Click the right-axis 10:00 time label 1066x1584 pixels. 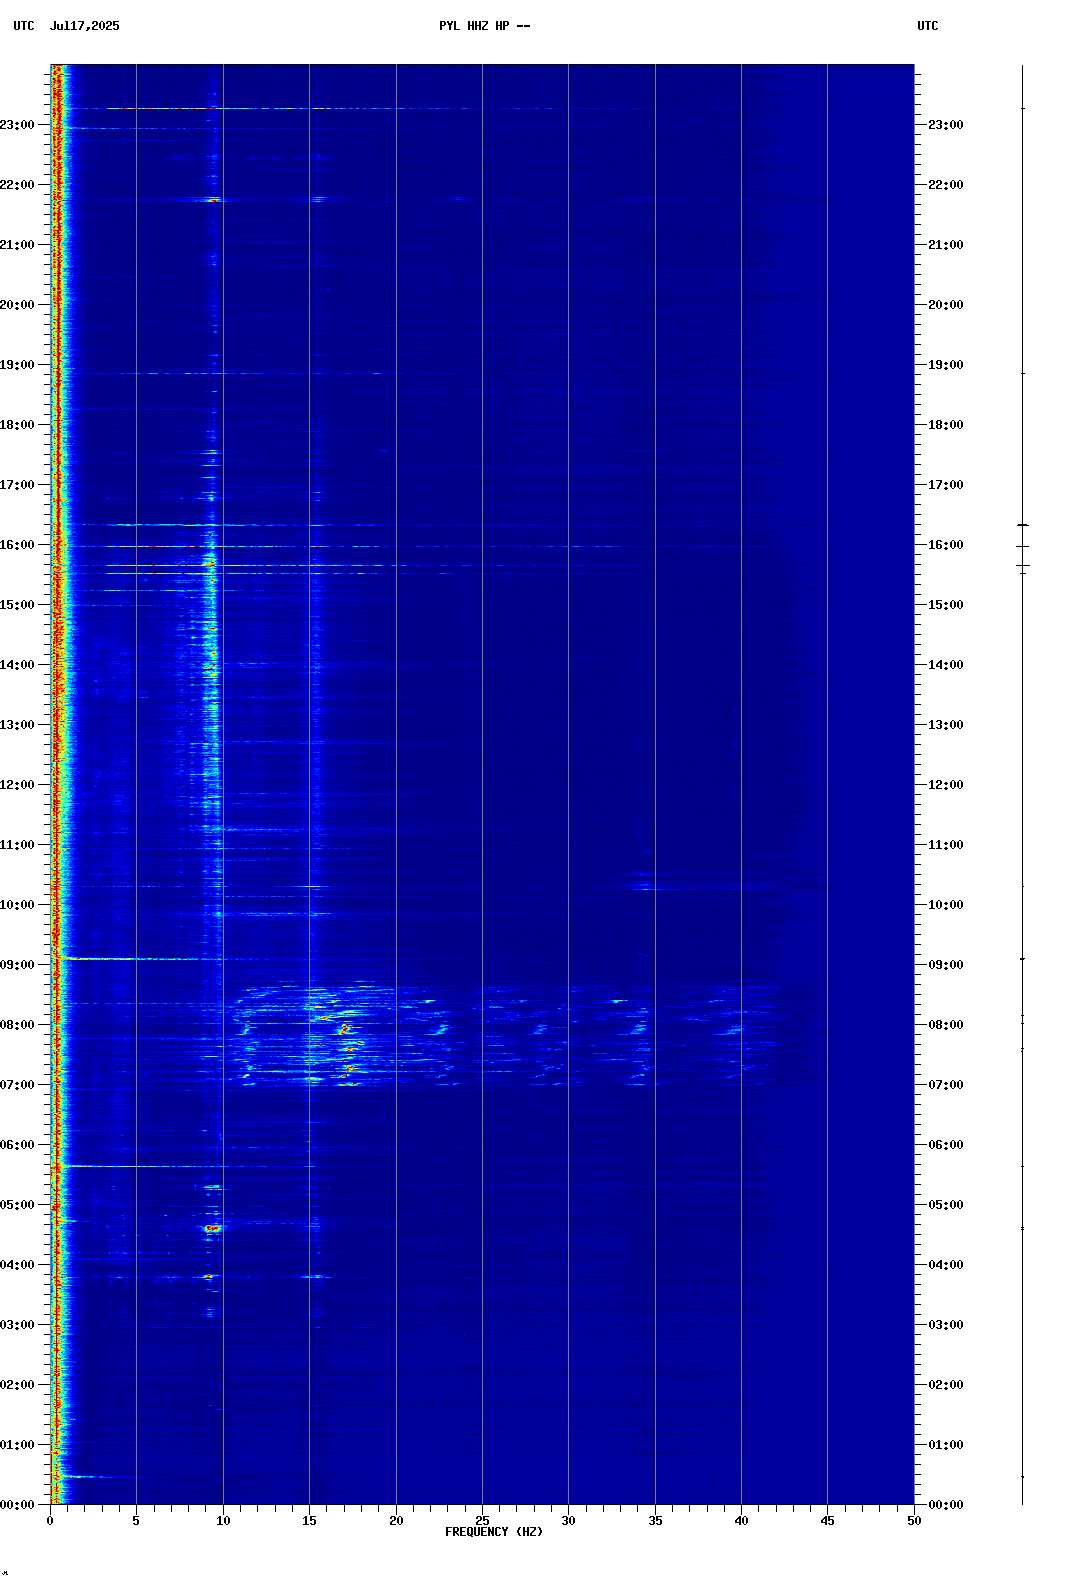coord(946,905)
